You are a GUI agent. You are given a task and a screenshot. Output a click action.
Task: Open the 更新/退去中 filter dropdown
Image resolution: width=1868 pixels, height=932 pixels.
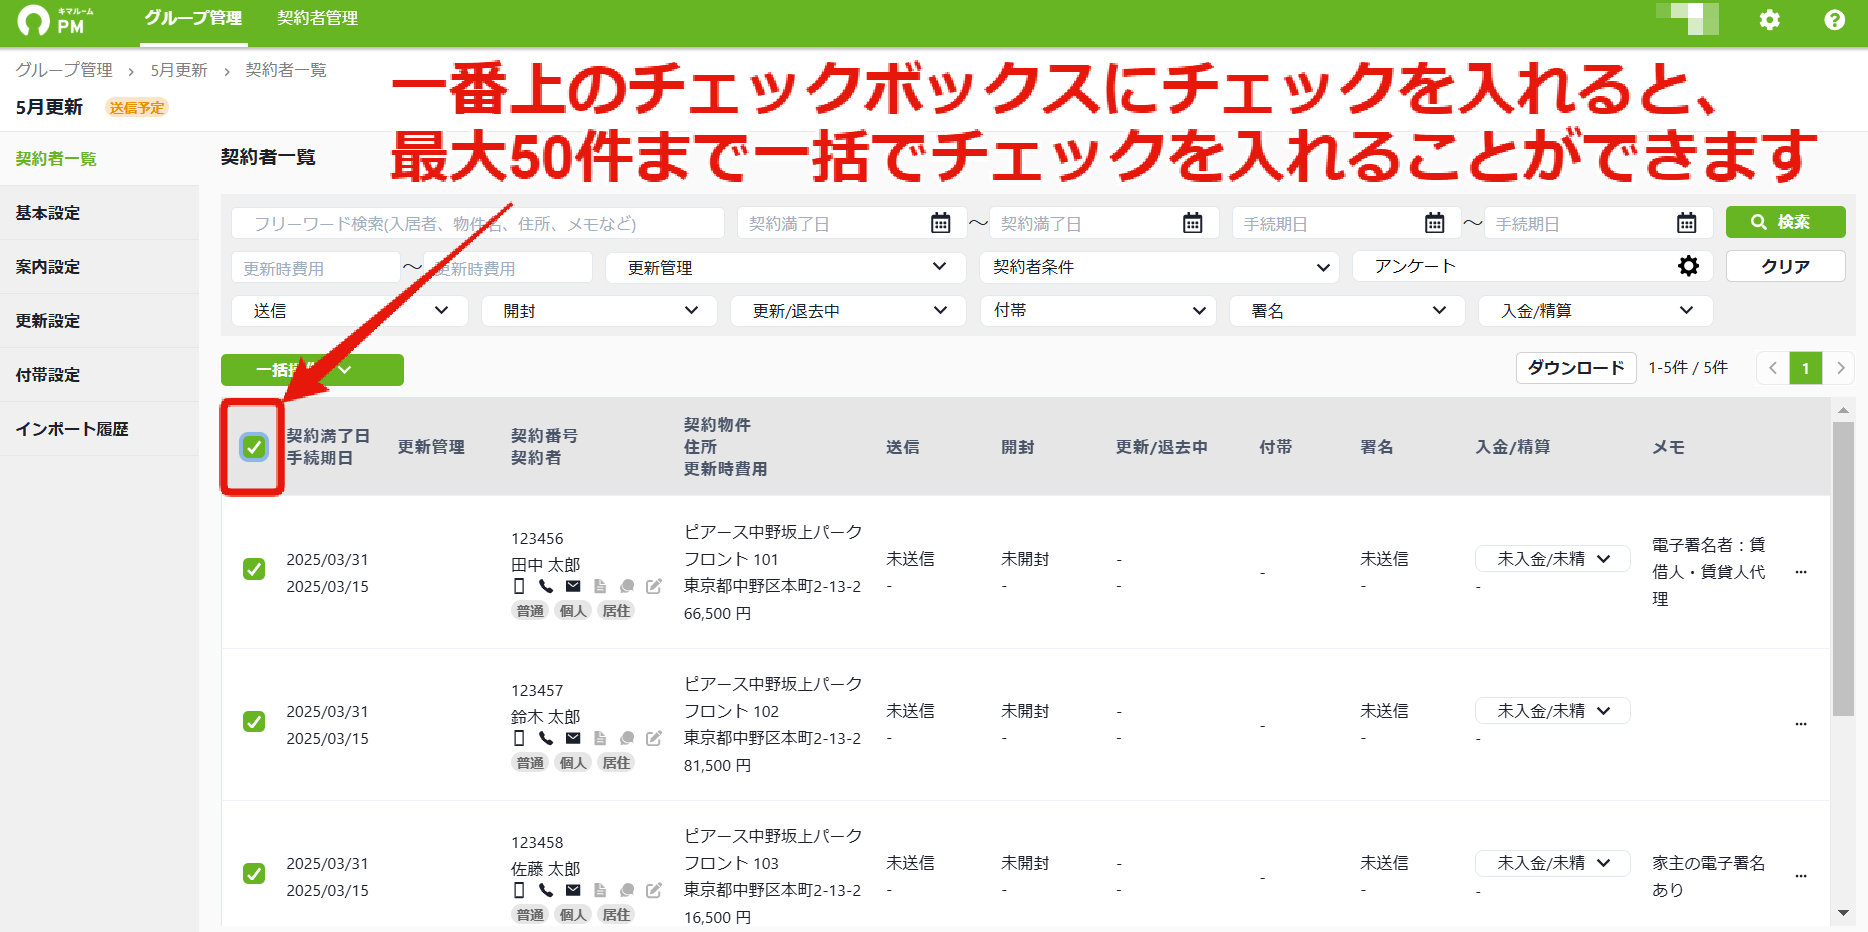click(x=848, y=311)
